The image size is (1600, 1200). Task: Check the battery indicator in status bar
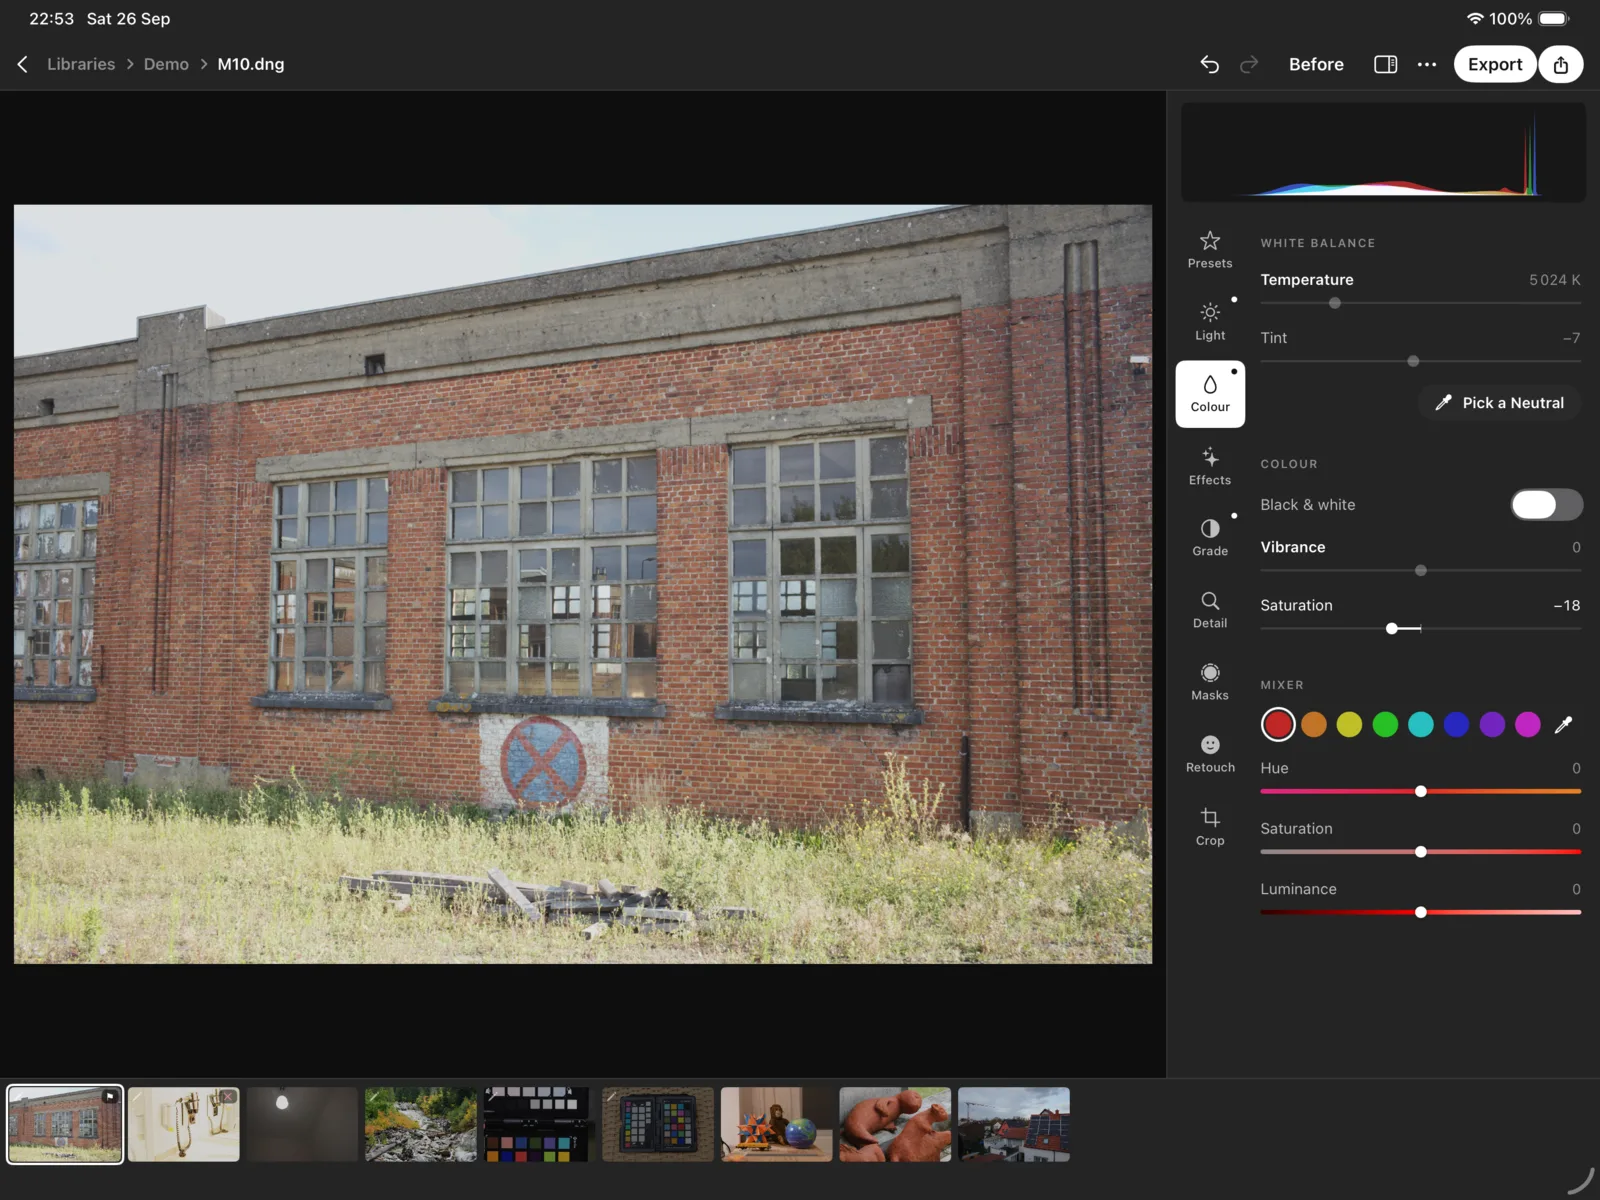click(x=1554, y=19)
